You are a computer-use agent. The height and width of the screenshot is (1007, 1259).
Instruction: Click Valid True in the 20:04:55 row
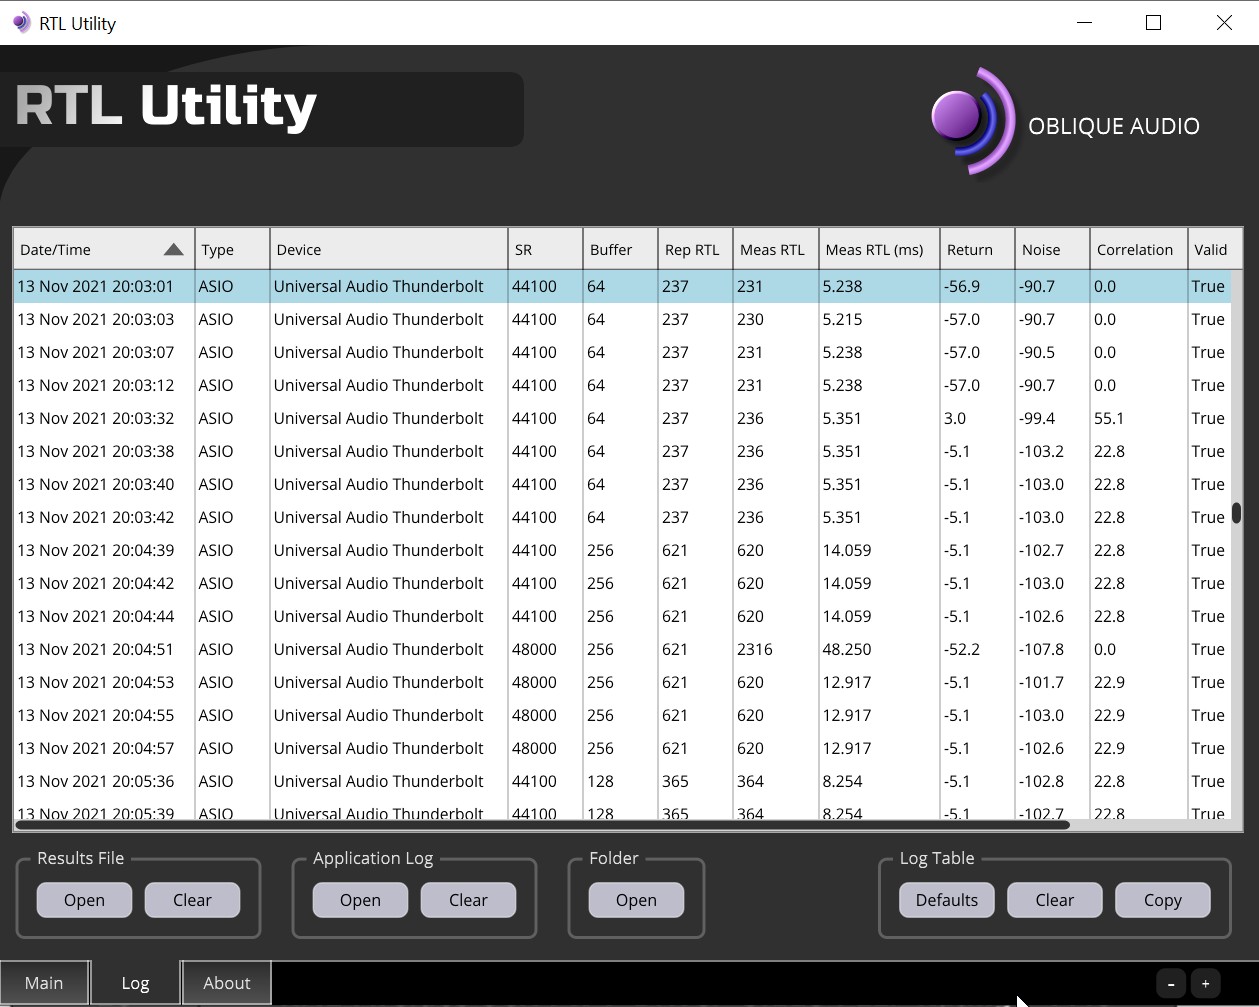(1208, 715)
